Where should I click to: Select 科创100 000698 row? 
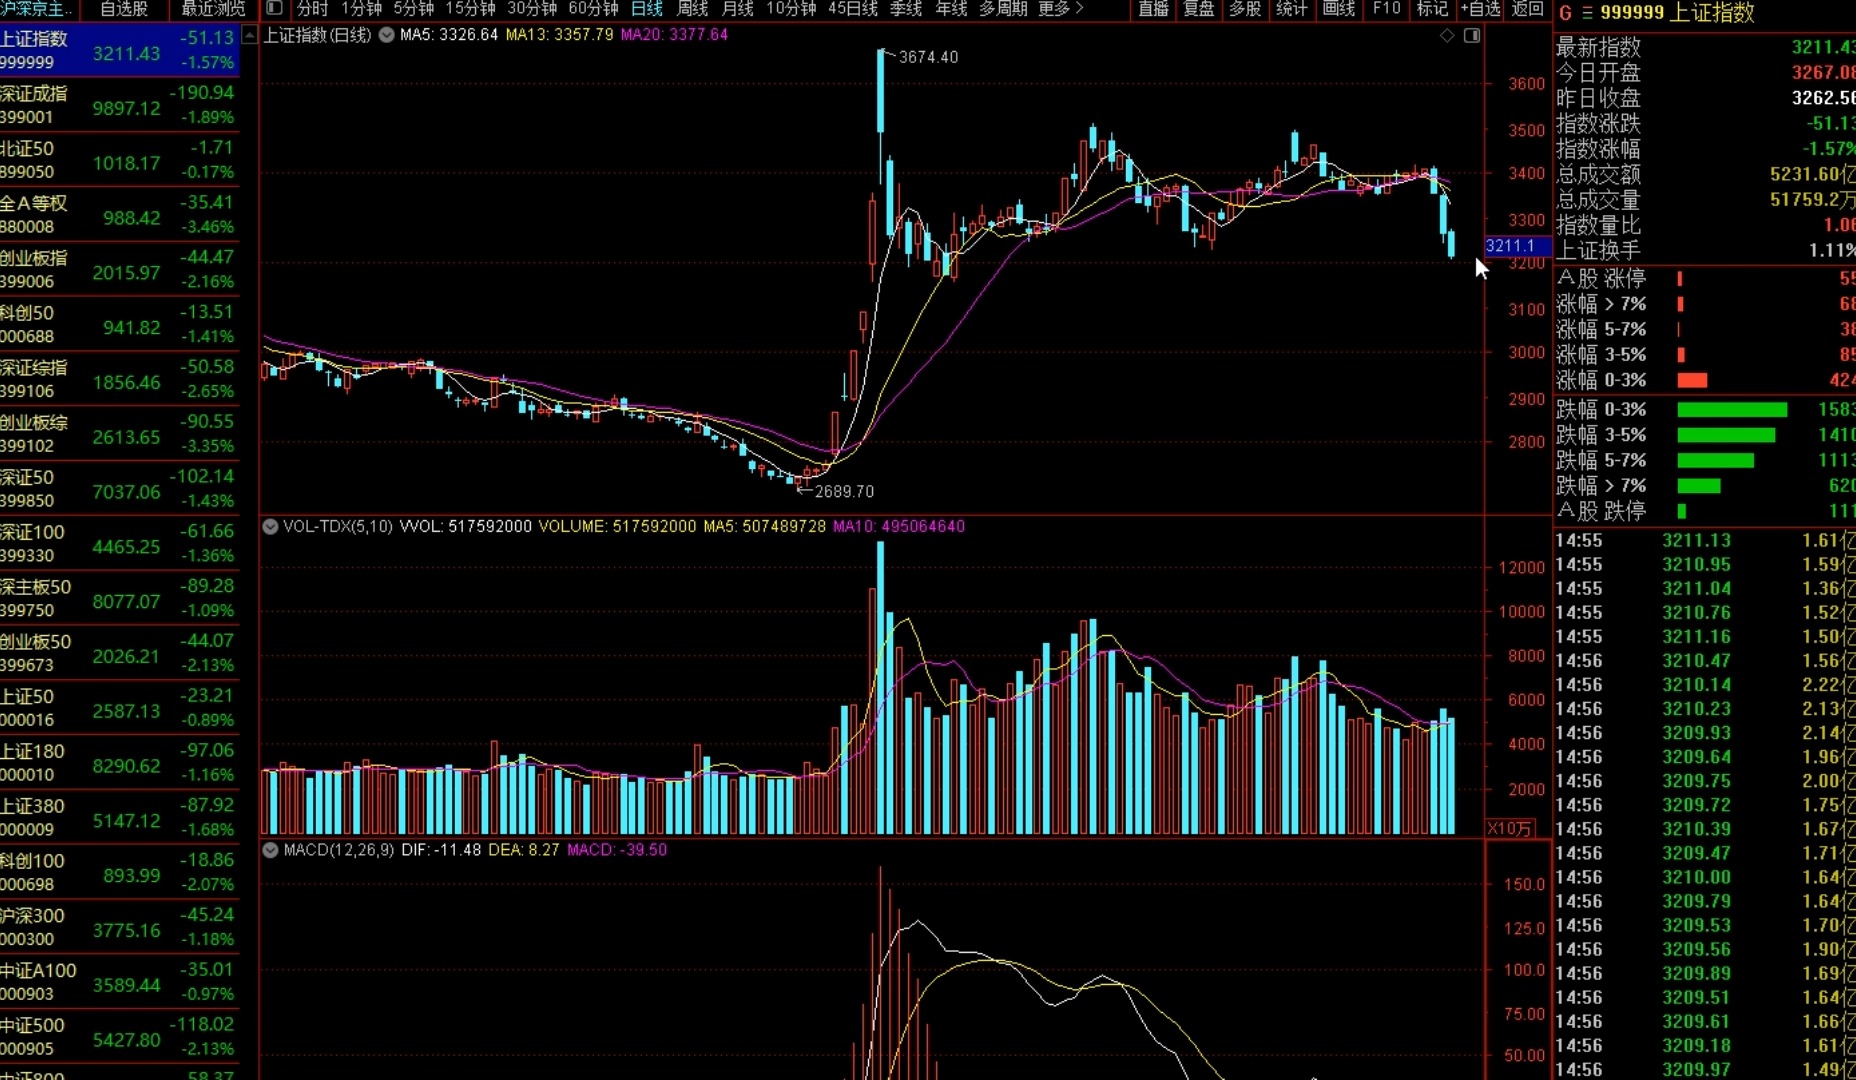(x=119, y=872)
